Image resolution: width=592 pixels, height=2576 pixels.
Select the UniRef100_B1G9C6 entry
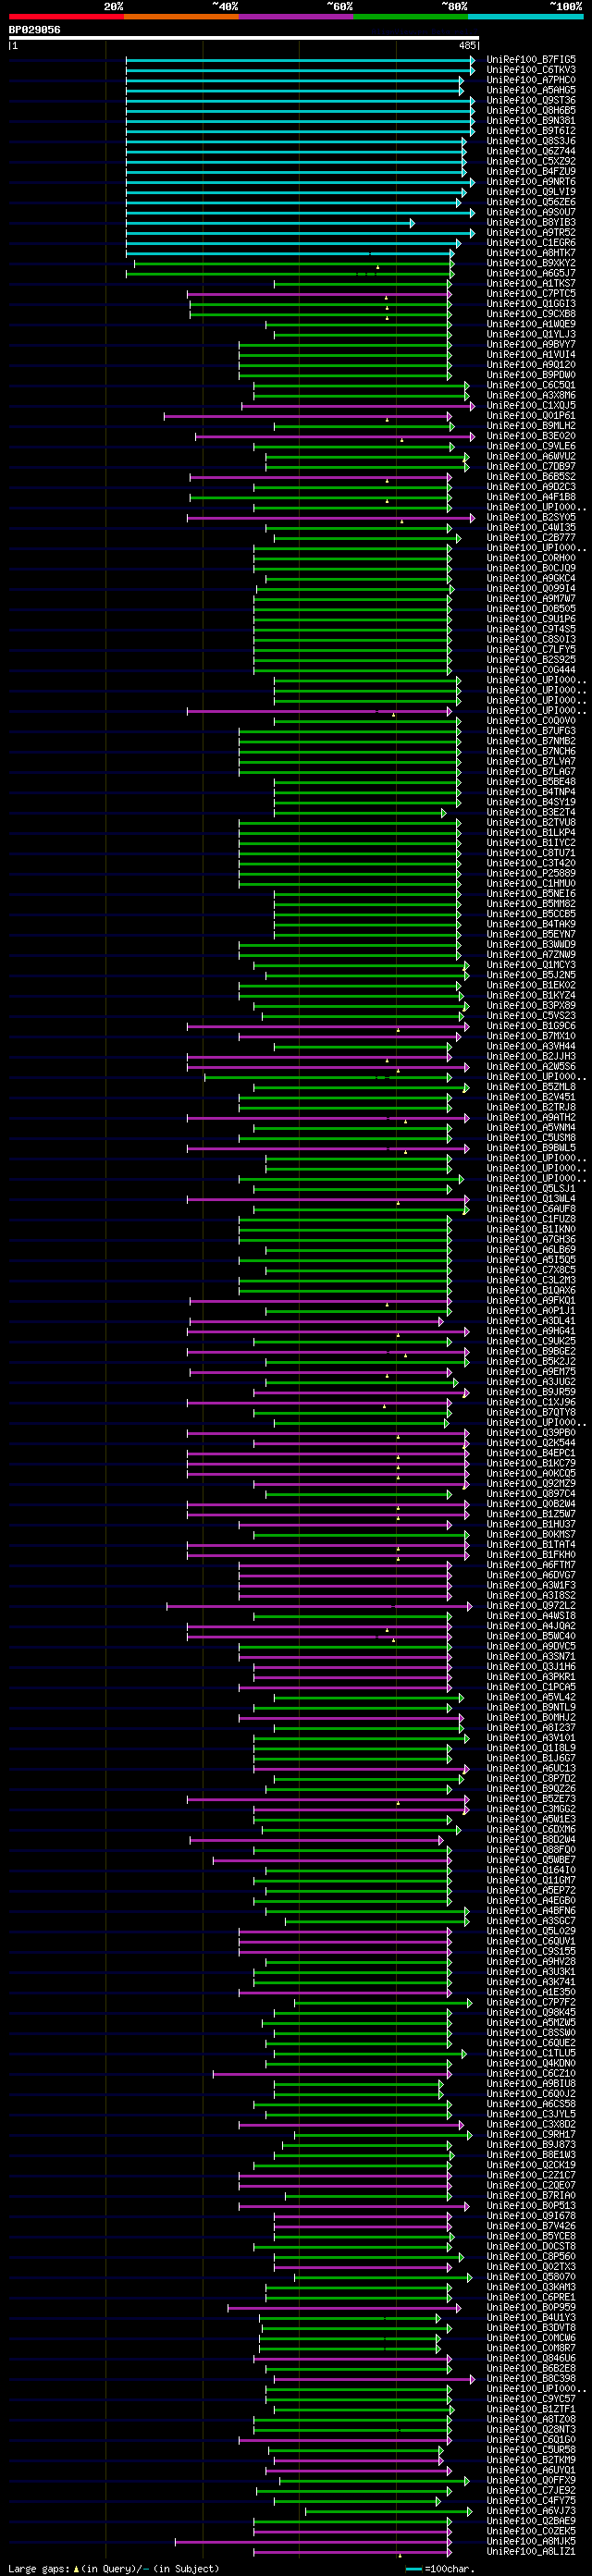[x=531, y=1026]
